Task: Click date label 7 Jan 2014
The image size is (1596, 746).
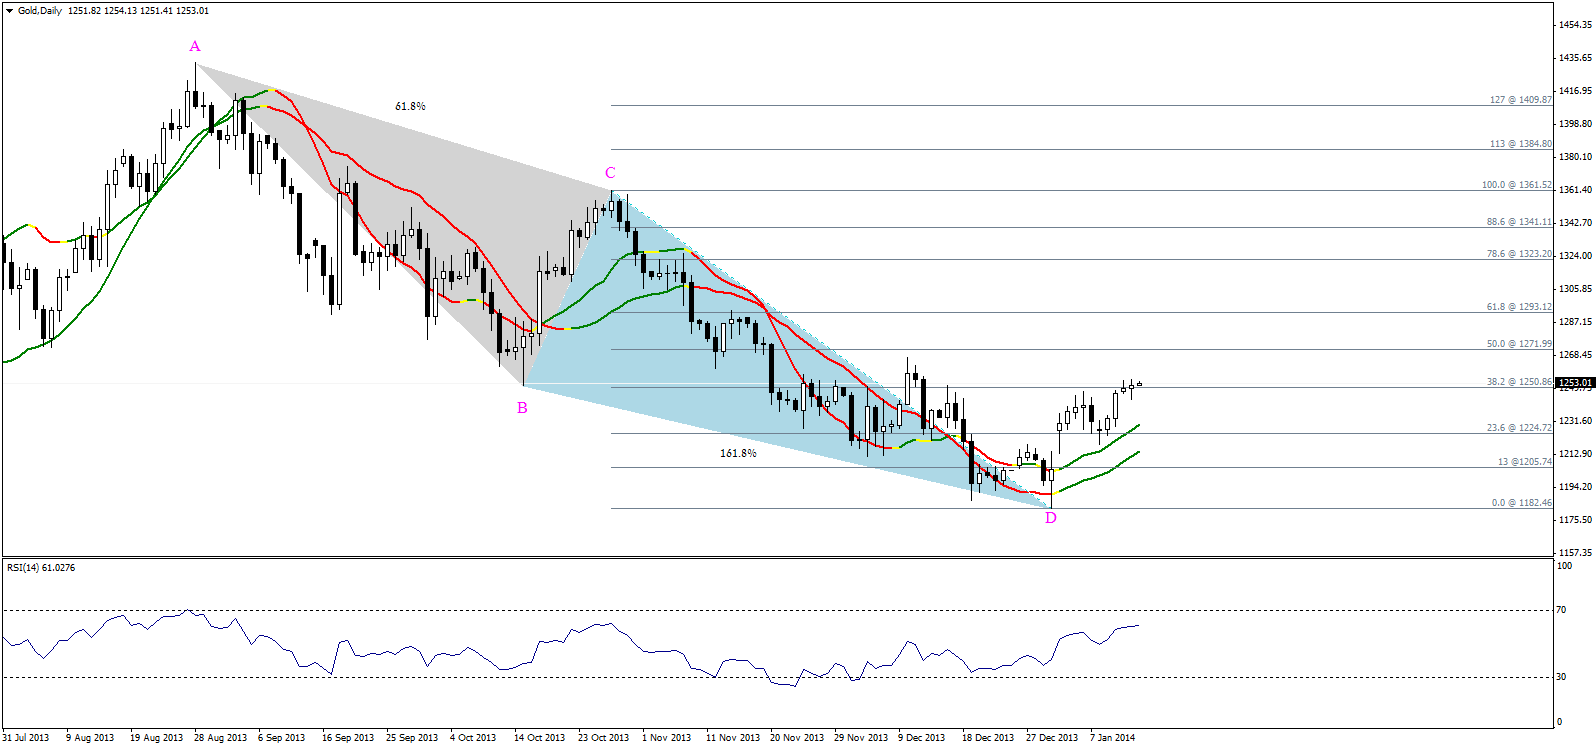Action: 1113,738
